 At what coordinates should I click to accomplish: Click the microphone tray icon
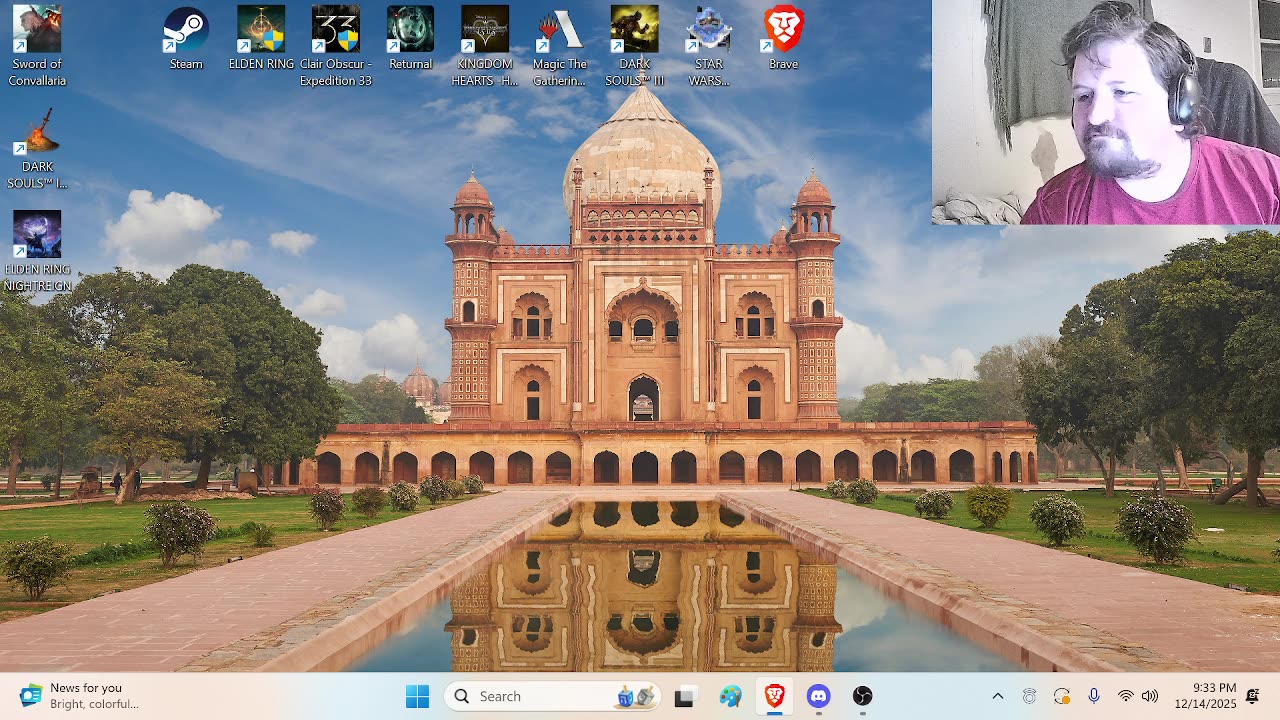(x=1093, y=696)
